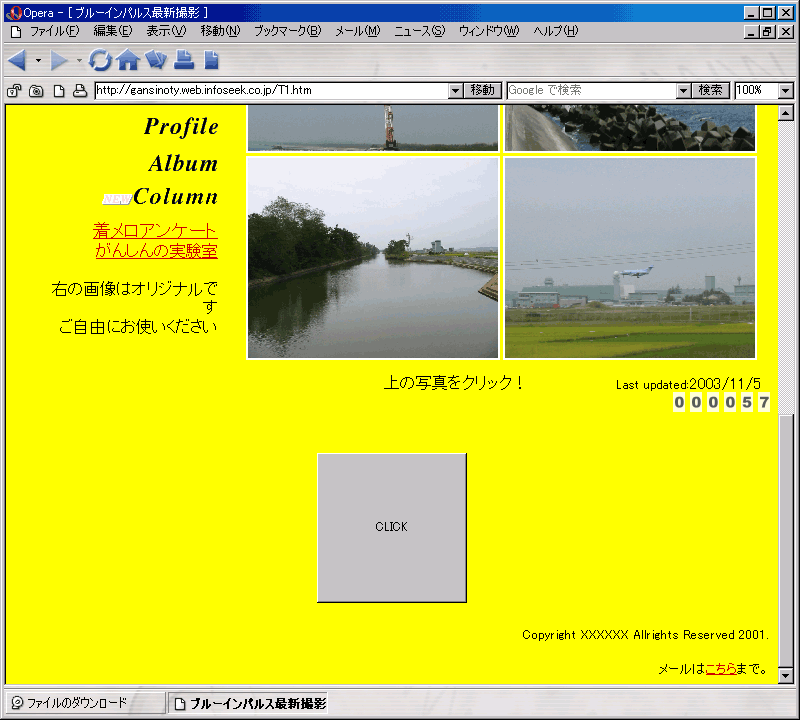Click the page scrollbar up arrow

point(786,113)
